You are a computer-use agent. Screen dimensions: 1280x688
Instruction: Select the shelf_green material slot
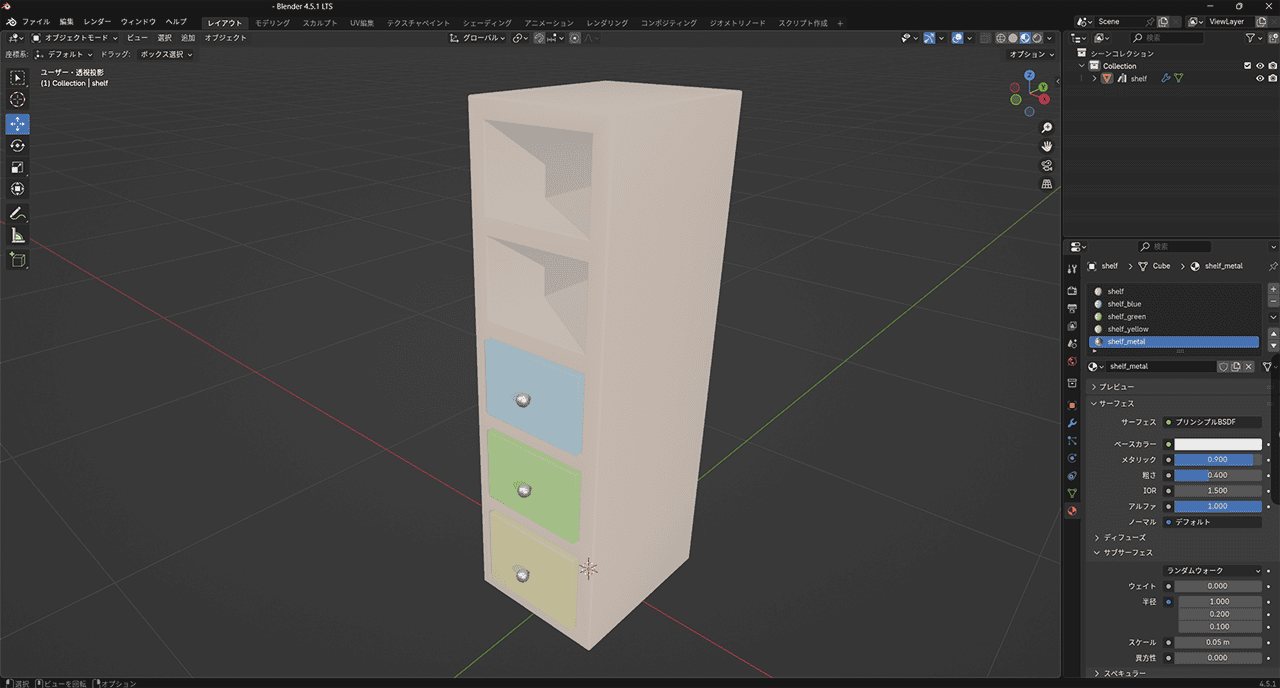(1127, 317)
